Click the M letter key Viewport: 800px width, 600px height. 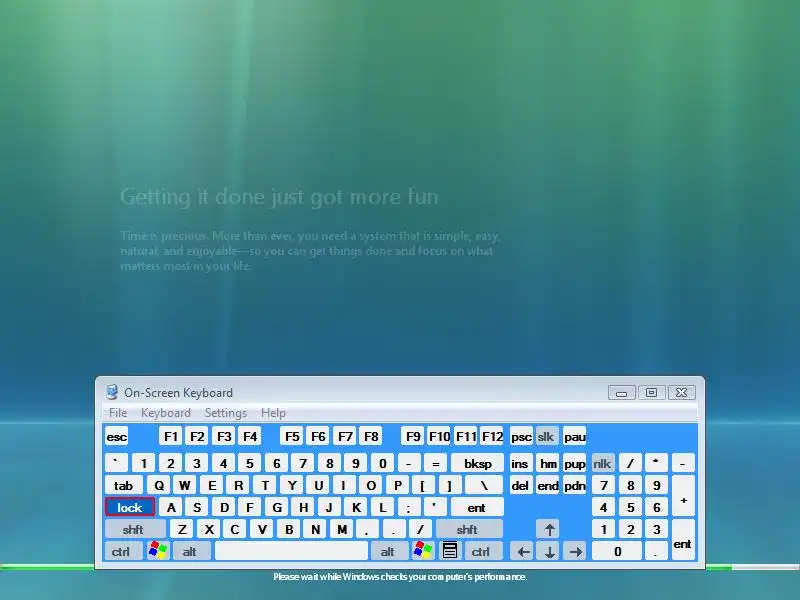[342, 529]
